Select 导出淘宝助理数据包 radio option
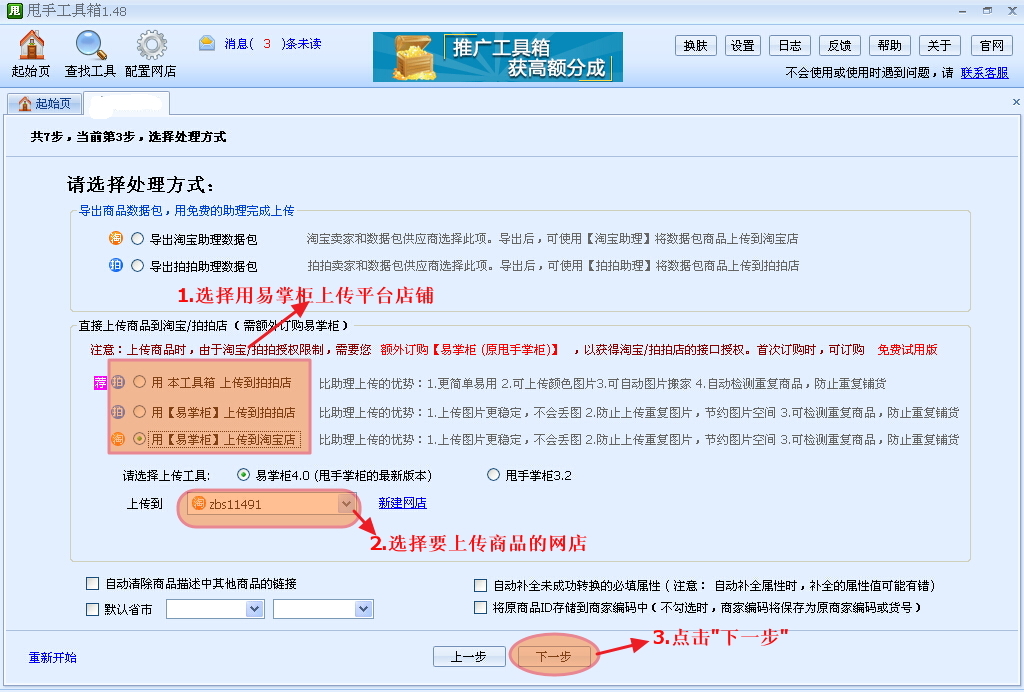Viewport: 1024px width, 692px height. pyautogui.click(x=137, y=239)
